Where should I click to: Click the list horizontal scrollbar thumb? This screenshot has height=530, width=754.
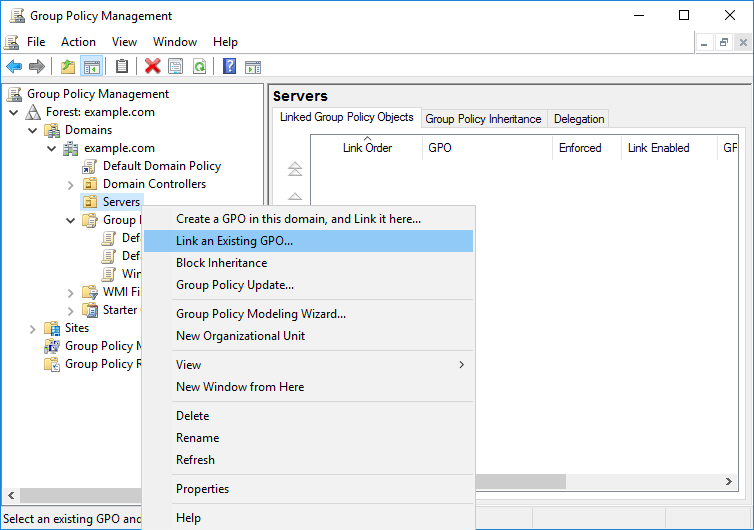(x=520, y=481)
